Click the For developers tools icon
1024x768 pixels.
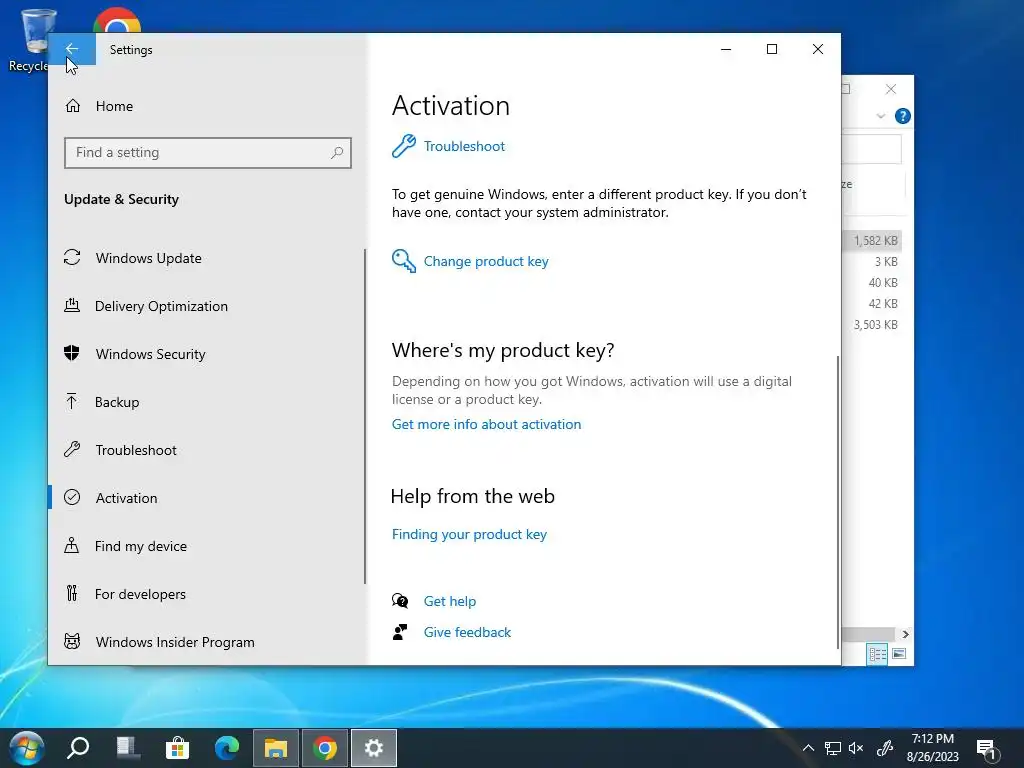[72, 593]
